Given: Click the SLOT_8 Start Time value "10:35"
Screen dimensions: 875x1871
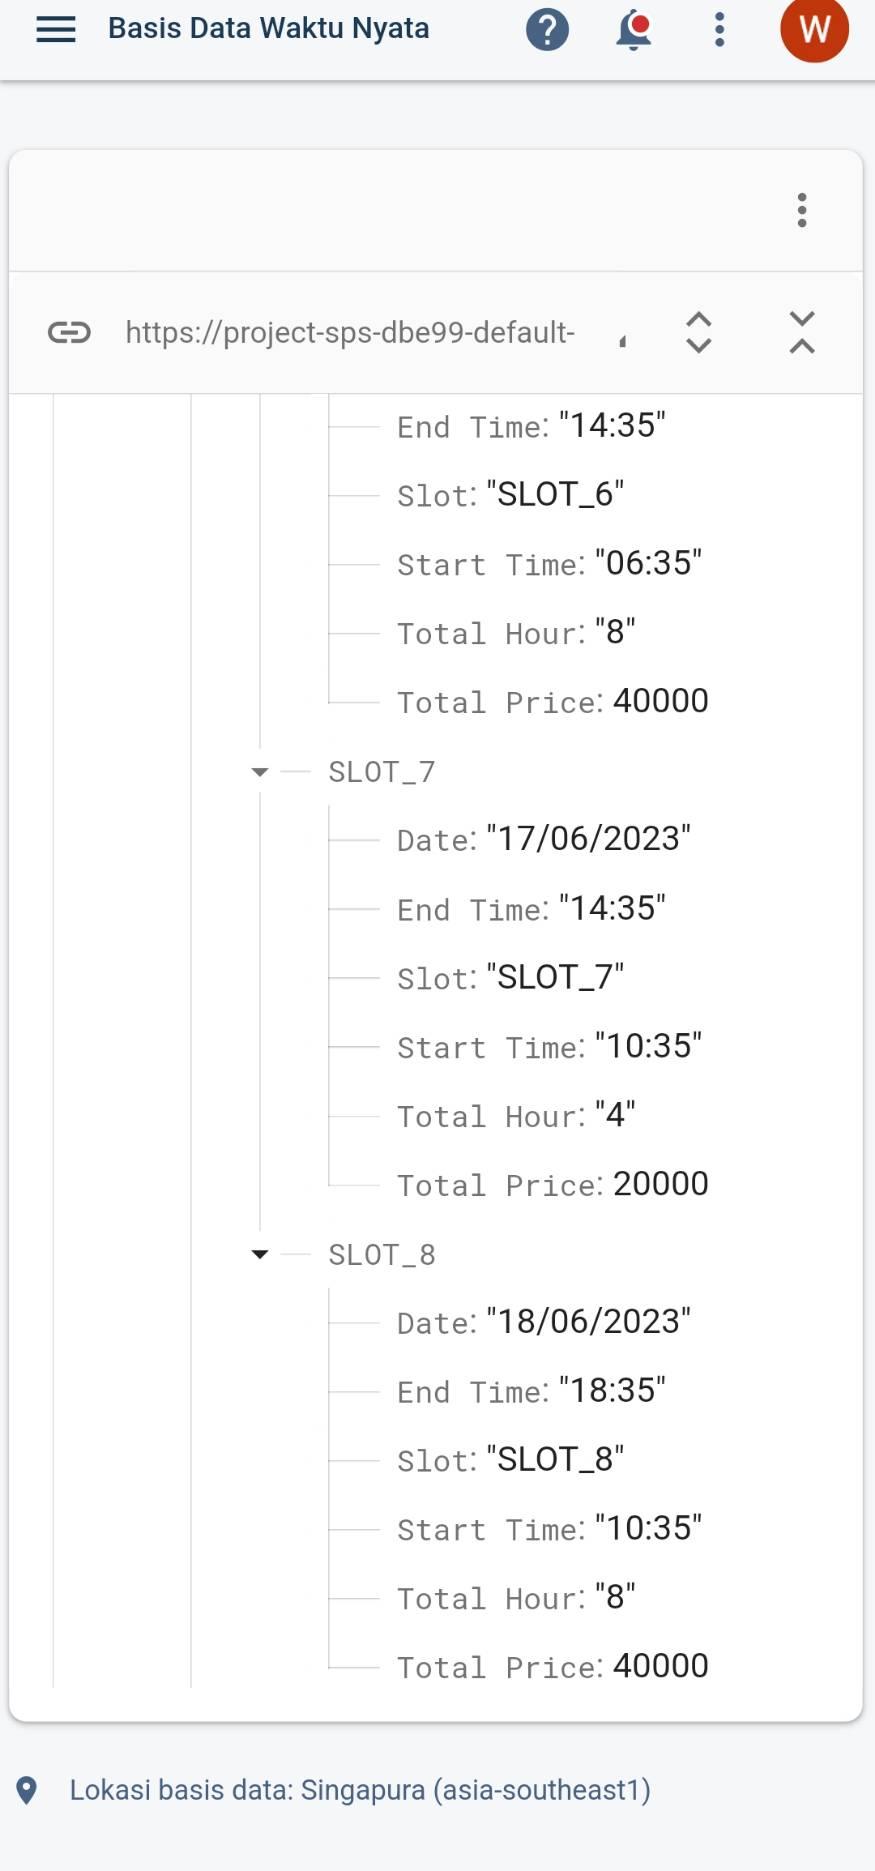Looking at the screenshot, I should click(x=648, y=1528).
